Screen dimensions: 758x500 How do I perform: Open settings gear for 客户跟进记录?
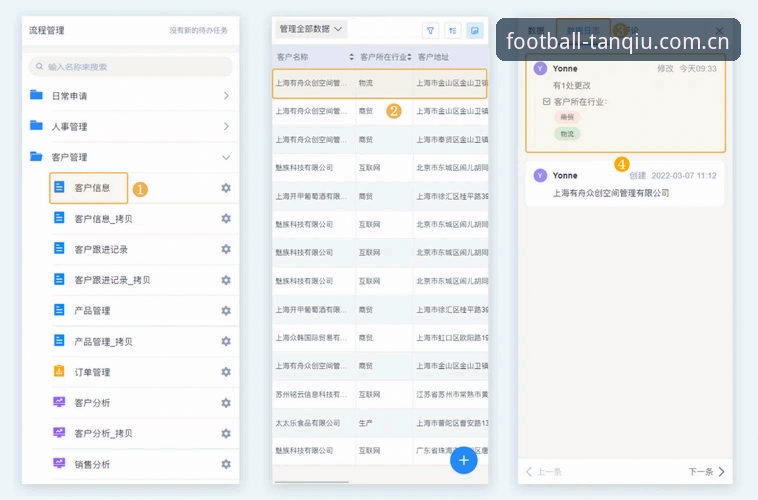(x=226, y=249)
